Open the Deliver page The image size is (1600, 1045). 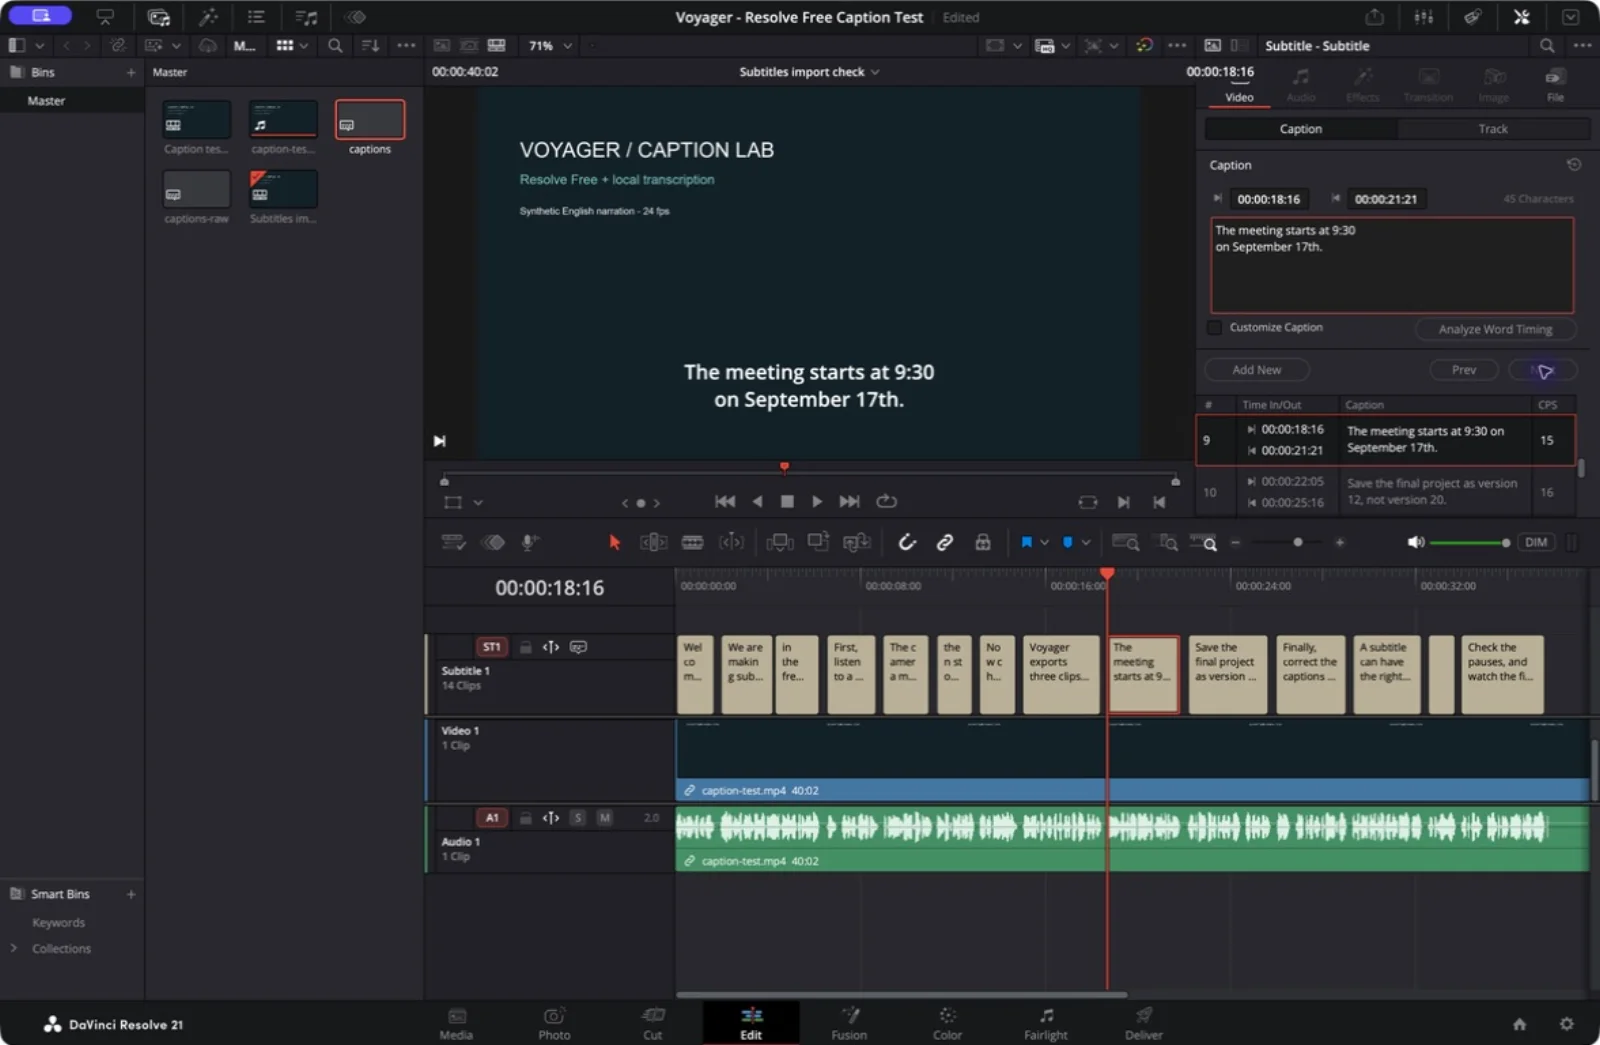(1143, 1023)
